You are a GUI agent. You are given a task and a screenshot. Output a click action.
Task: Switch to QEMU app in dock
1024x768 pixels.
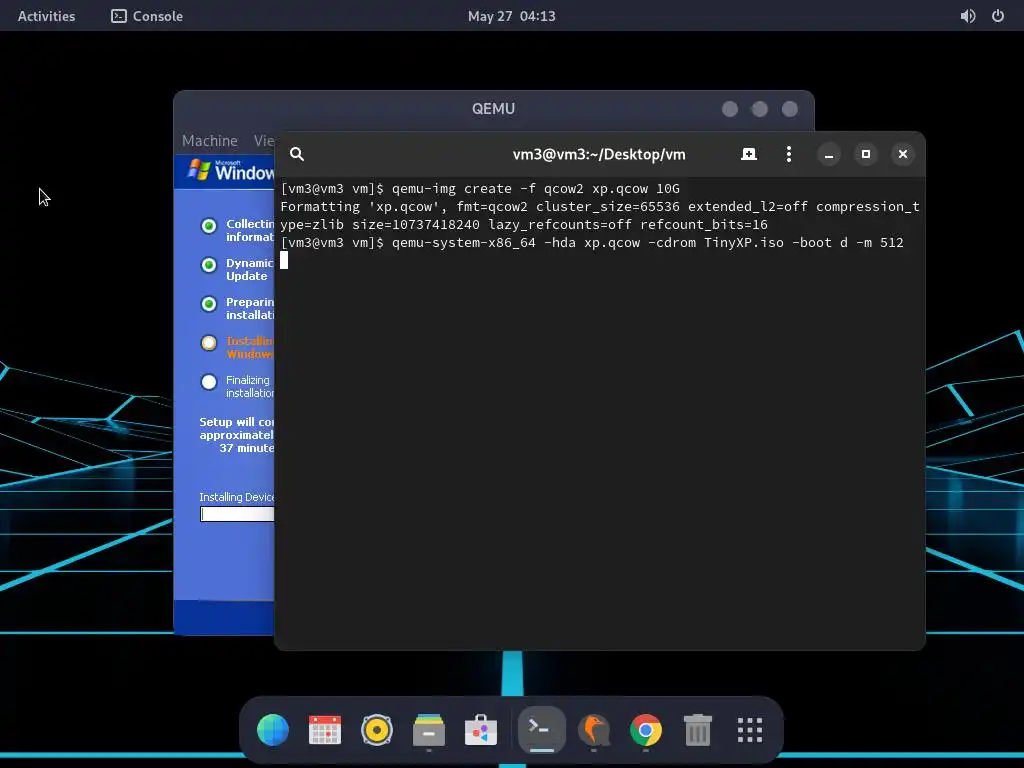pos(594,729)
